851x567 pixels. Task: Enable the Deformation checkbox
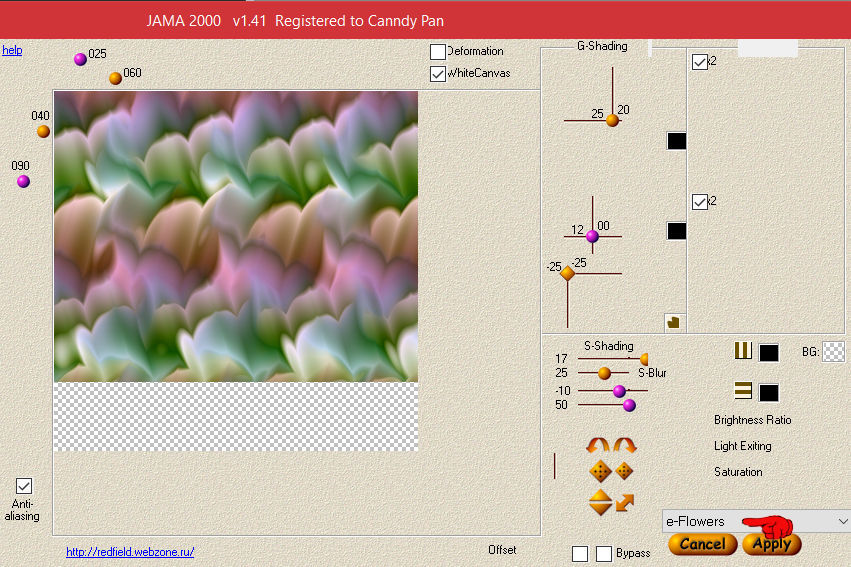coord(438,52)
